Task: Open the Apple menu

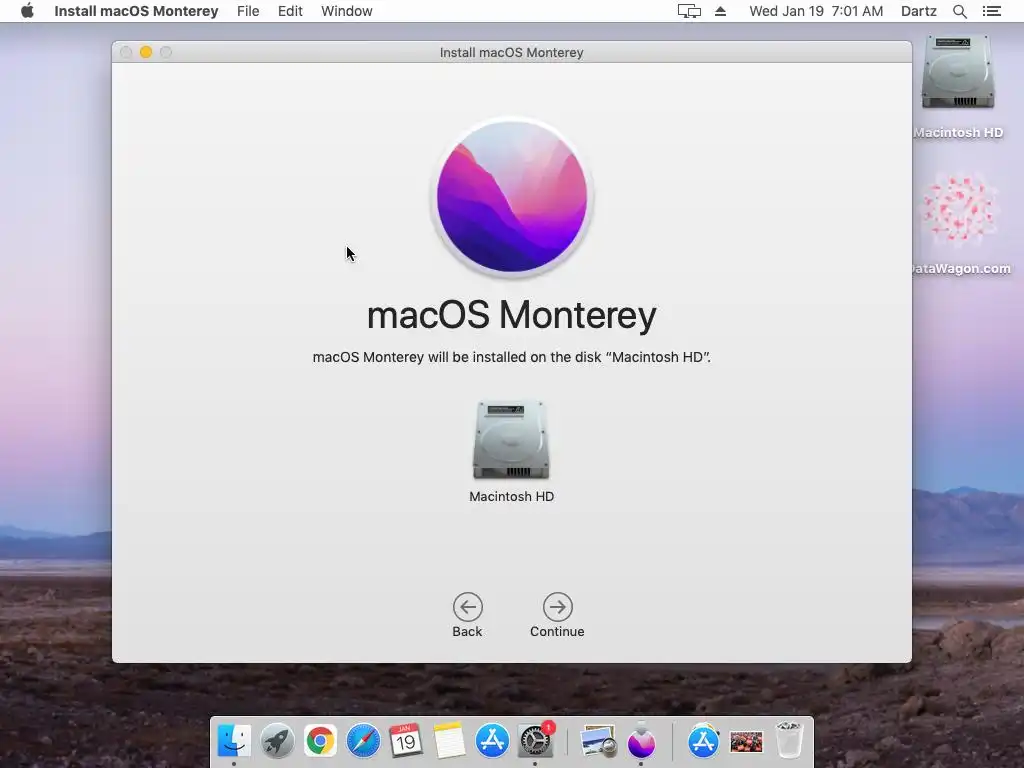Action: 27,11
